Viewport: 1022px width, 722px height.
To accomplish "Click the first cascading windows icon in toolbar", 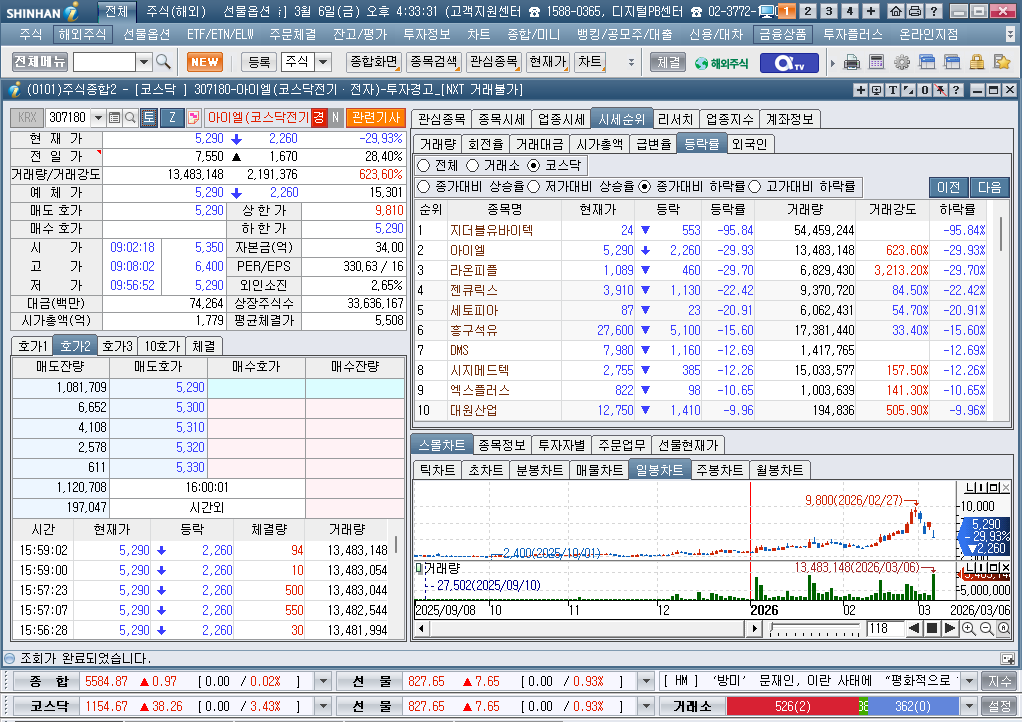I will coord(927,63).
